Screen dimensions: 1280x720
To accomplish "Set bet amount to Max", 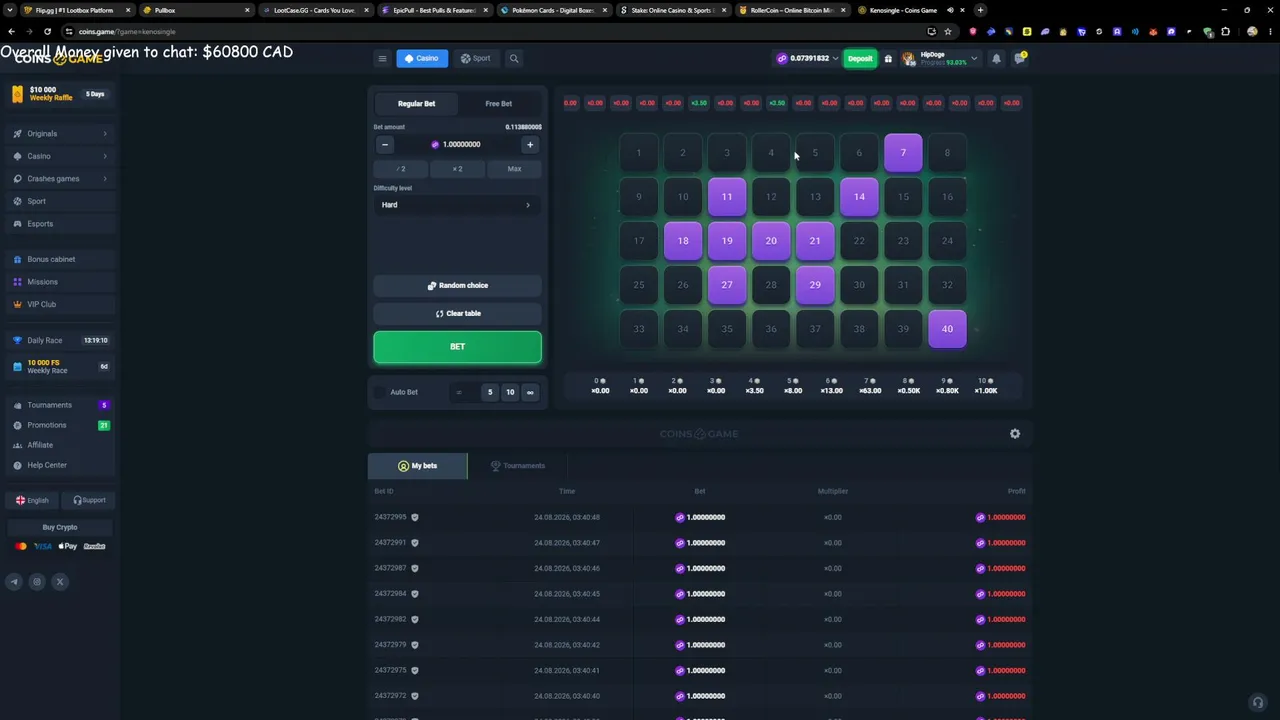I will 514,169.
